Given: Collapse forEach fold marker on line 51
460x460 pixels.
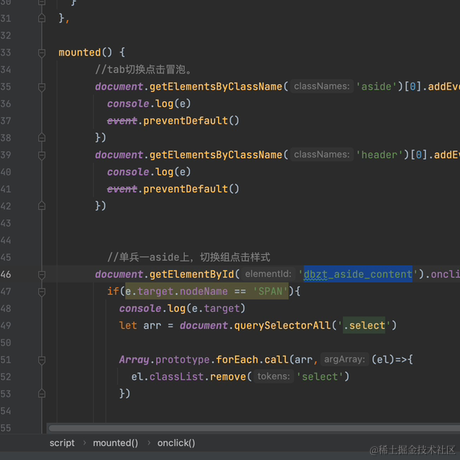Looking at the screenshot, I should coord(42,360).
